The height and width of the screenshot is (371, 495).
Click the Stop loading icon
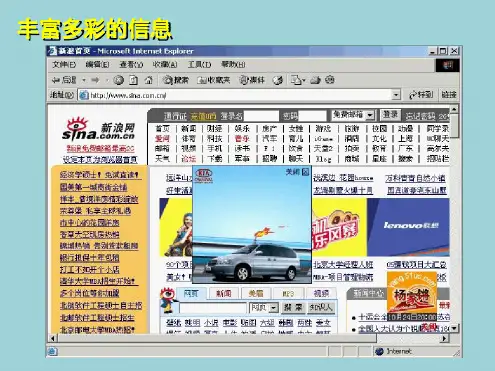pyautogui.click(x=118, y=80)
